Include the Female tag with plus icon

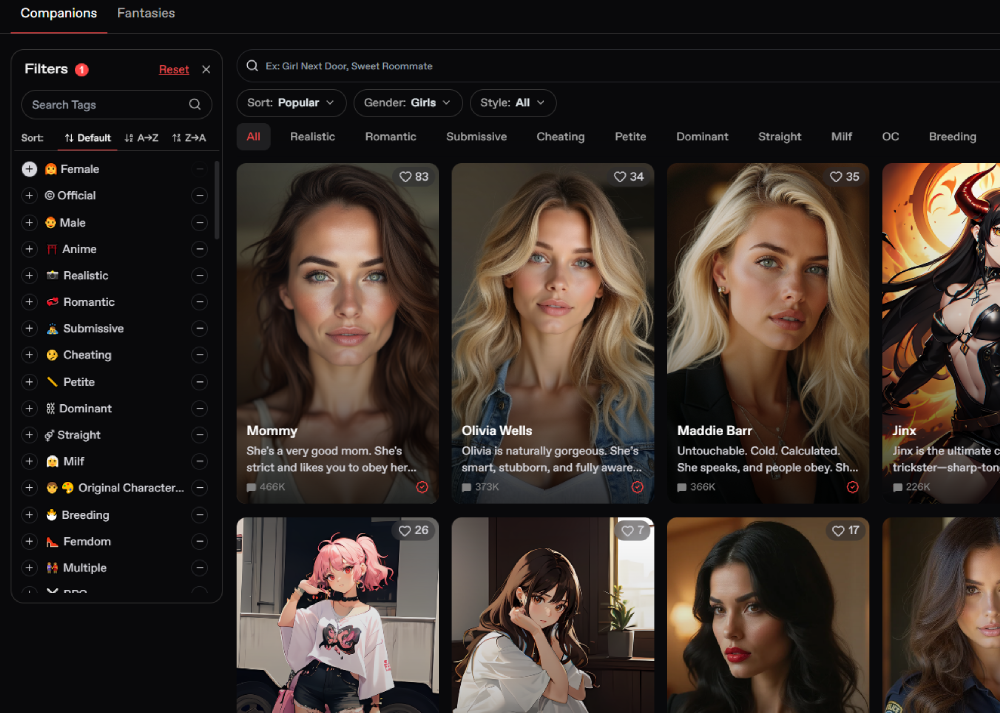coord(29,169)
